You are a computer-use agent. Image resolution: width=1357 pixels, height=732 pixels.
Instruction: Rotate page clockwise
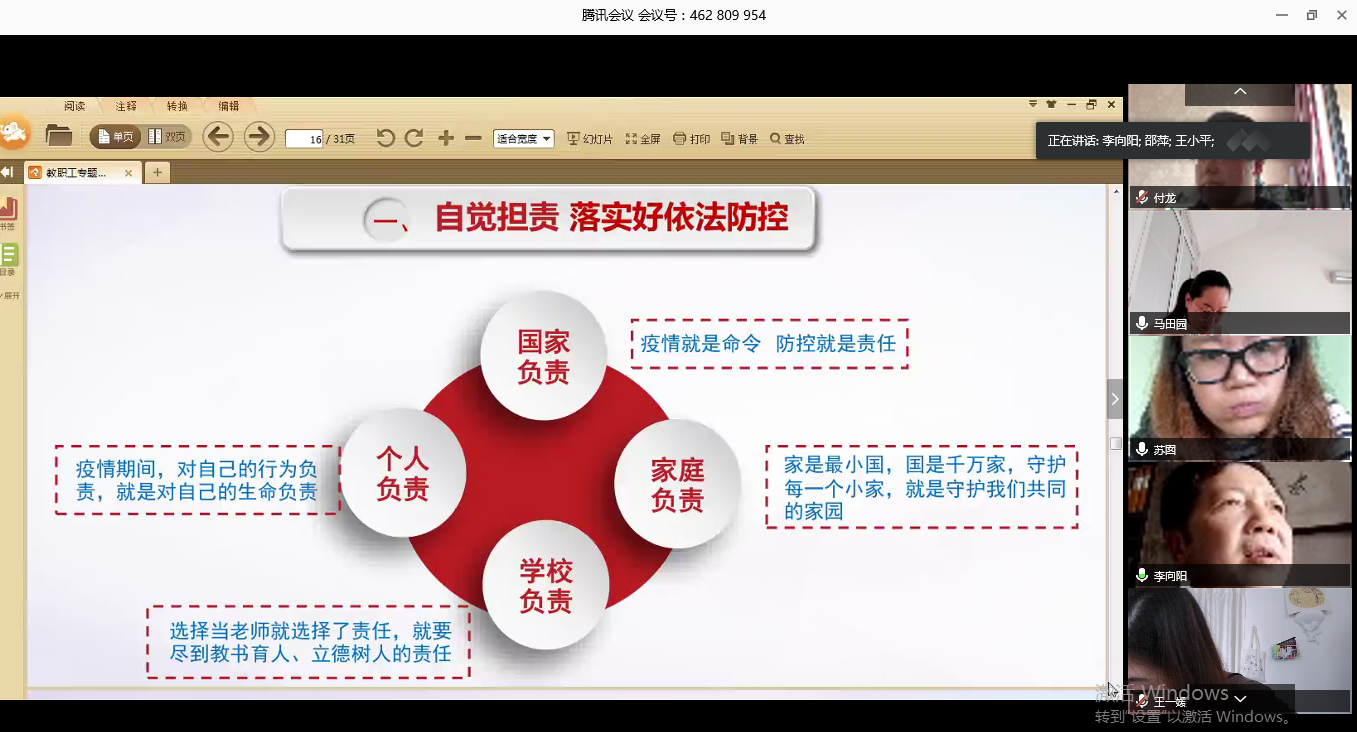click(414, 138)
